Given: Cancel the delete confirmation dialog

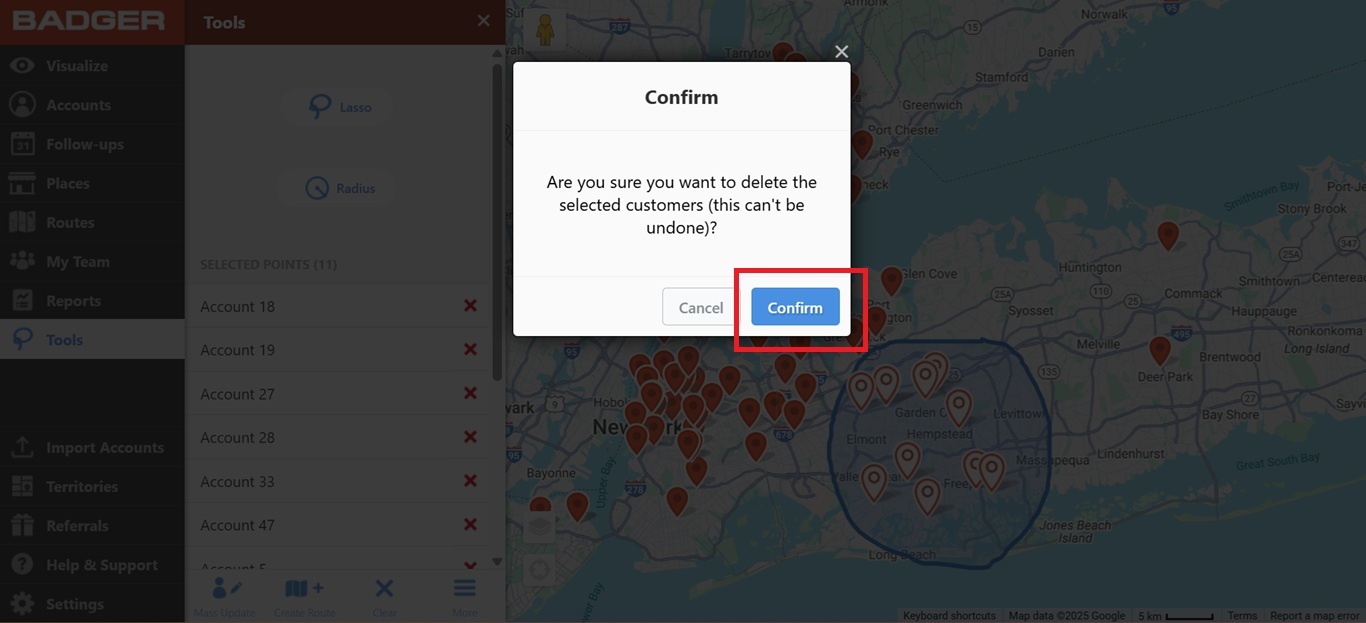Looking at the screenshot, I should tap(700, 307).
